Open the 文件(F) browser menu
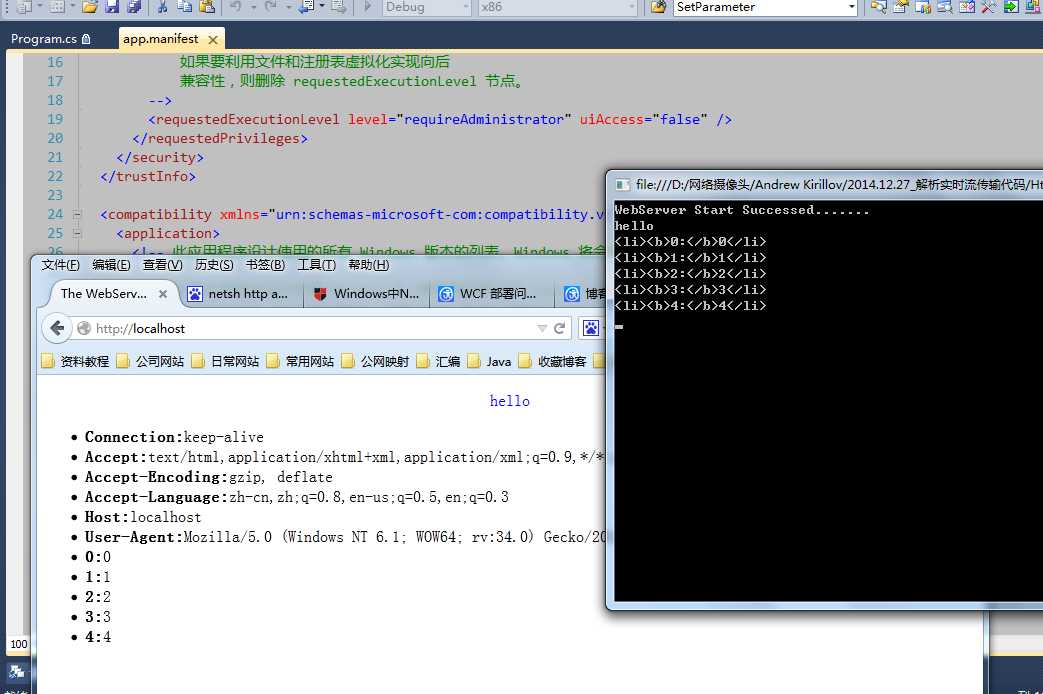Viewport: 1043px width, 694px height. pos(61,265)
